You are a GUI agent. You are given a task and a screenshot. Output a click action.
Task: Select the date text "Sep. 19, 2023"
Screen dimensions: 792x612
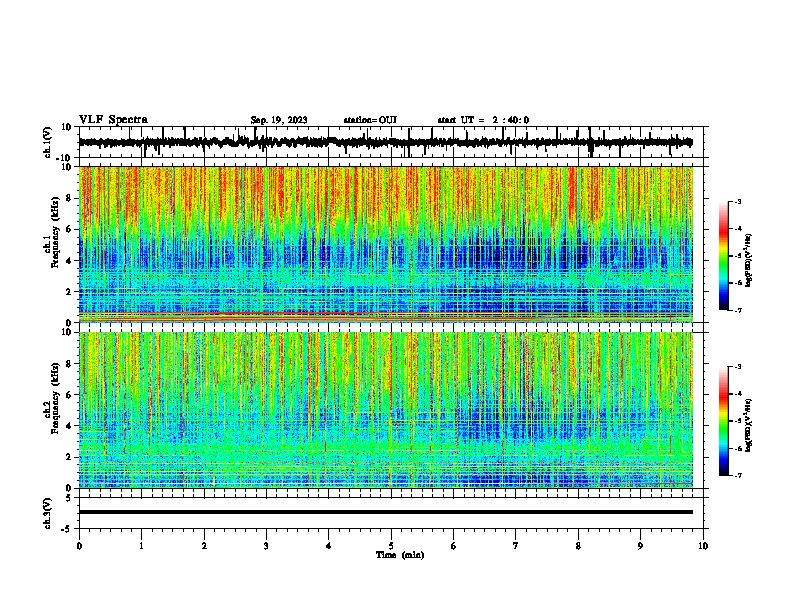pyautogui.click(x=279, y=120)
